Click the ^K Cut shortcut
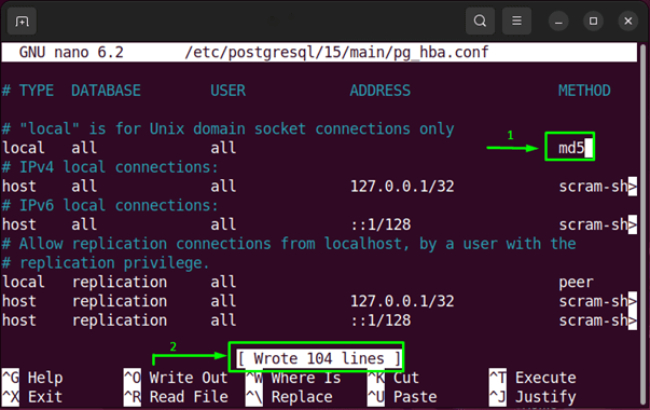 click(393, 378)
